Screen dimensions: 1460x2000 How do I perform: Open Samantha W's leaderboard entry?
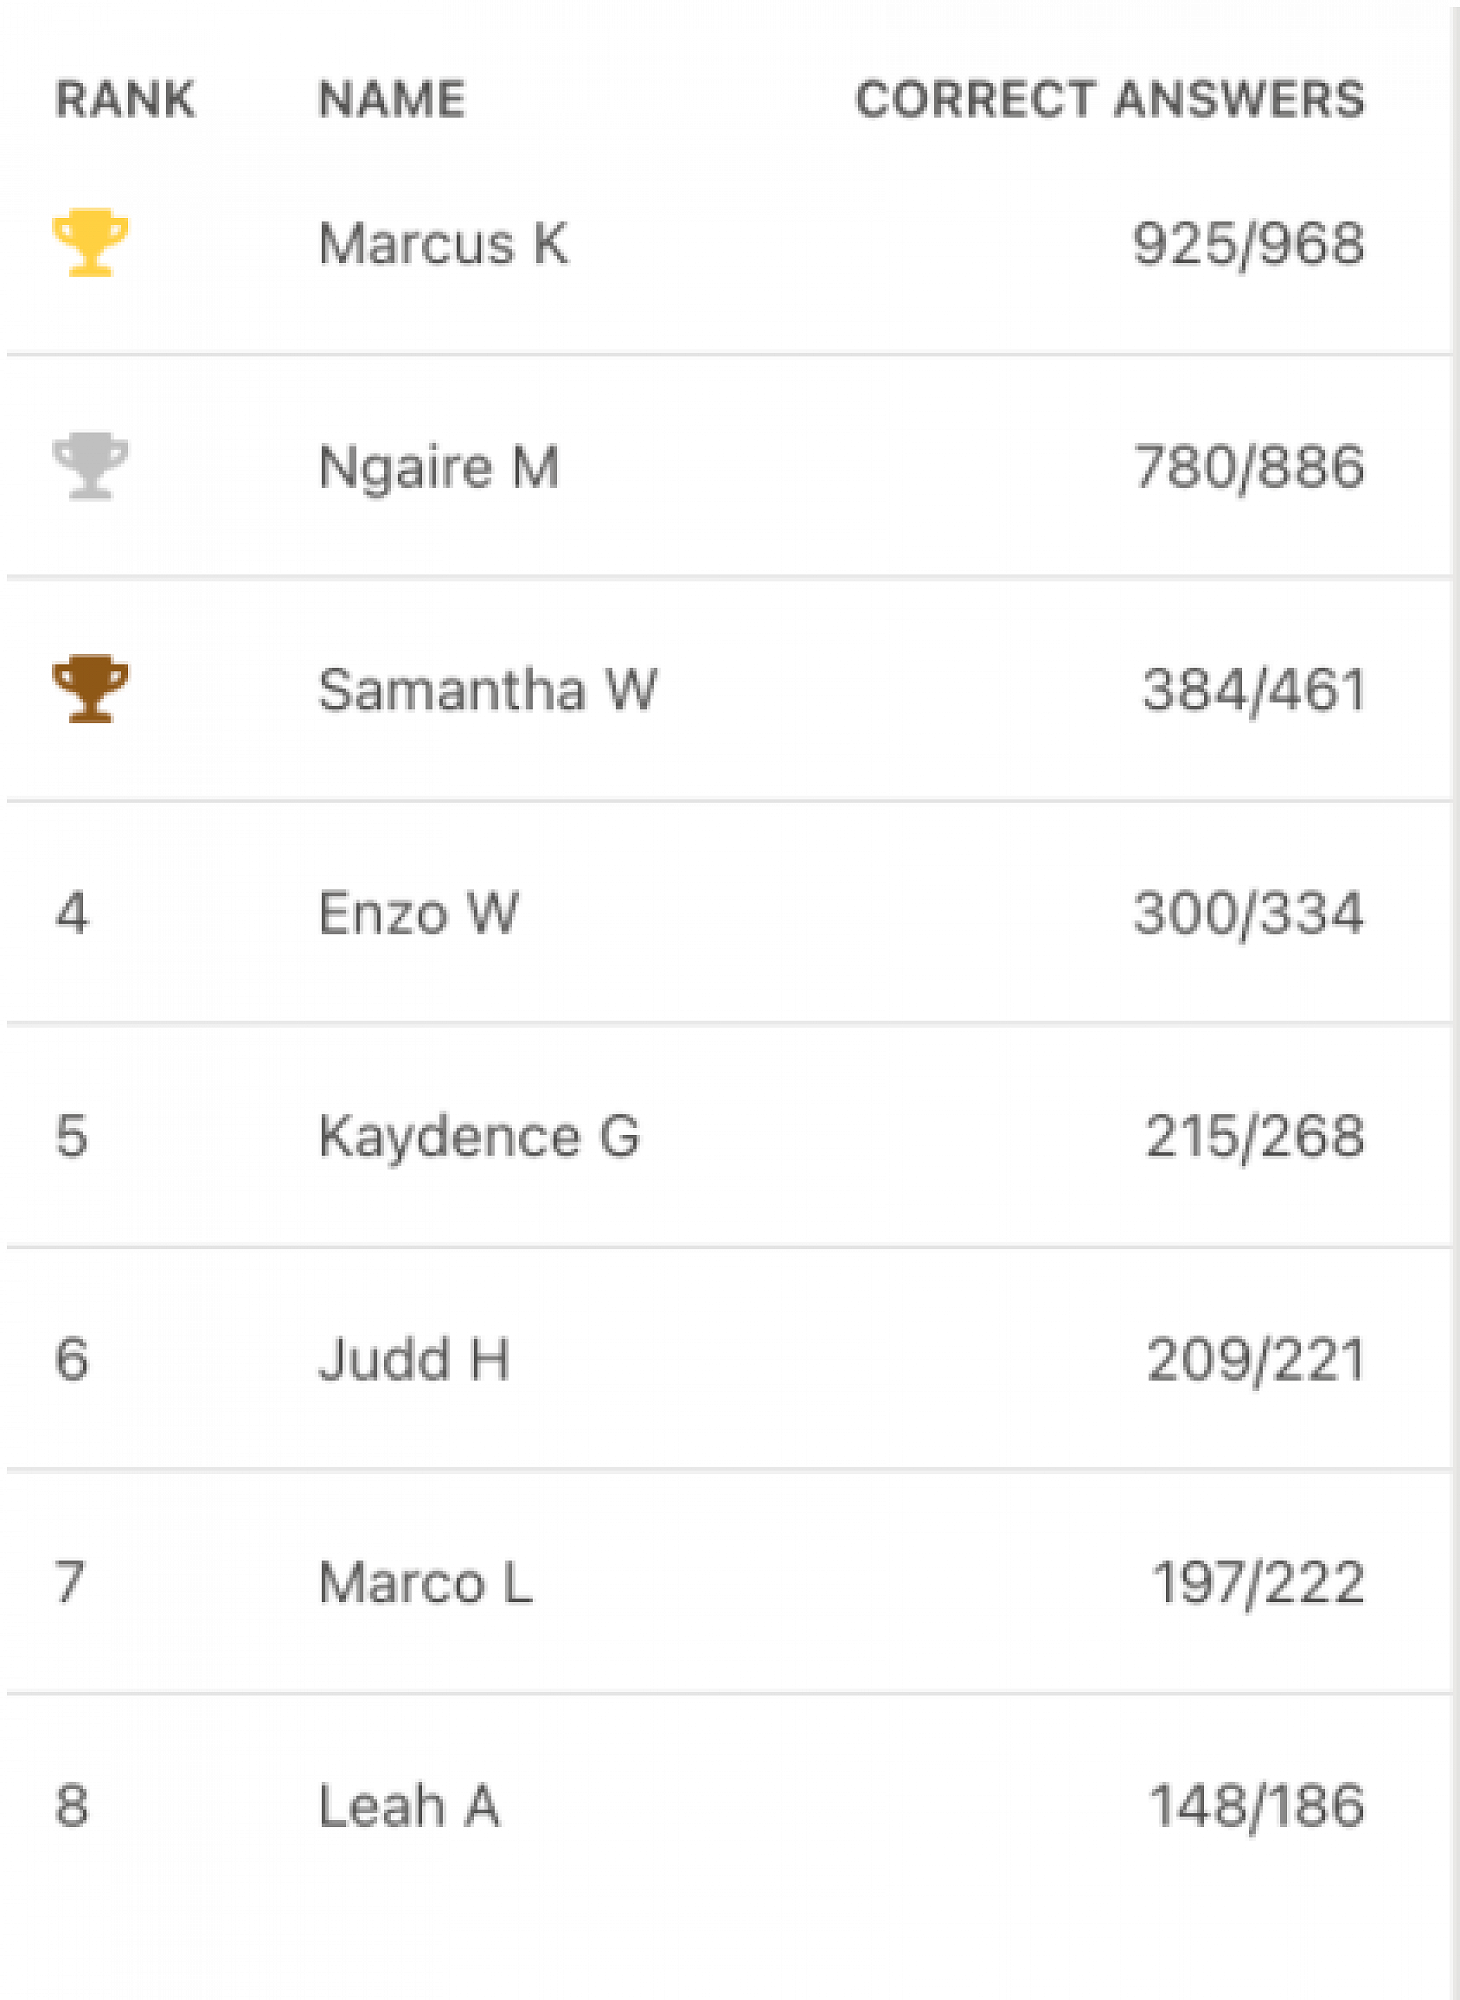[x=488, y=690]
